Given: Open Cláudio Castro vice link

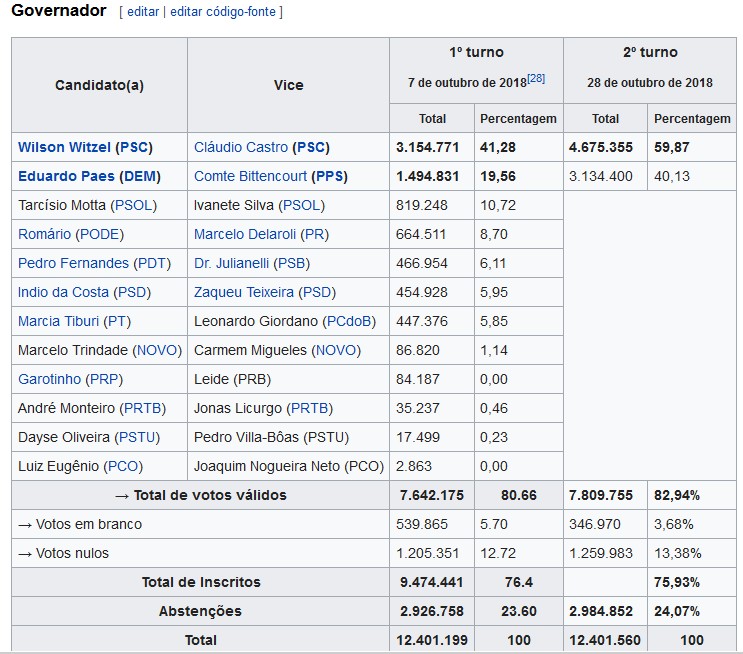Looking at the screenshot, I should (x=241, y=147).
